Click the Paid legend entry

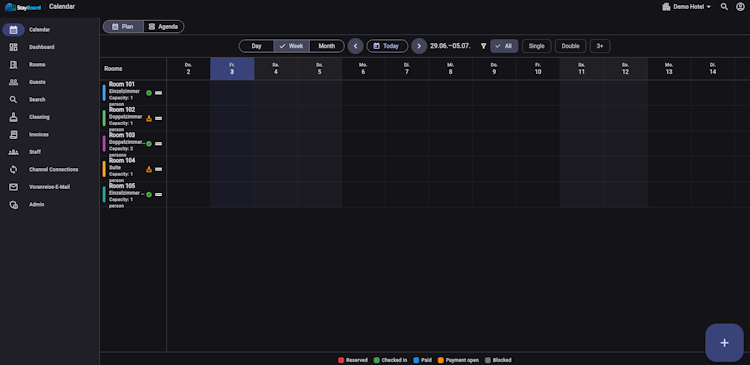(422, 360)
